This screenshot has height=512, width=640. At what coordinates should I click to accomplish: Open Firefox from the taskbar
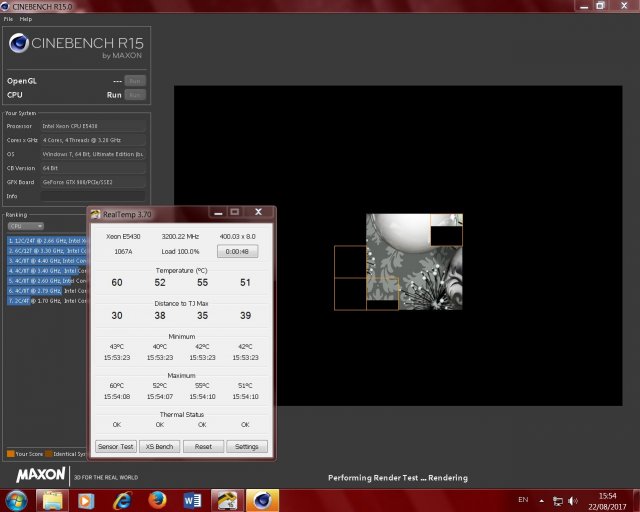point(157,499)
